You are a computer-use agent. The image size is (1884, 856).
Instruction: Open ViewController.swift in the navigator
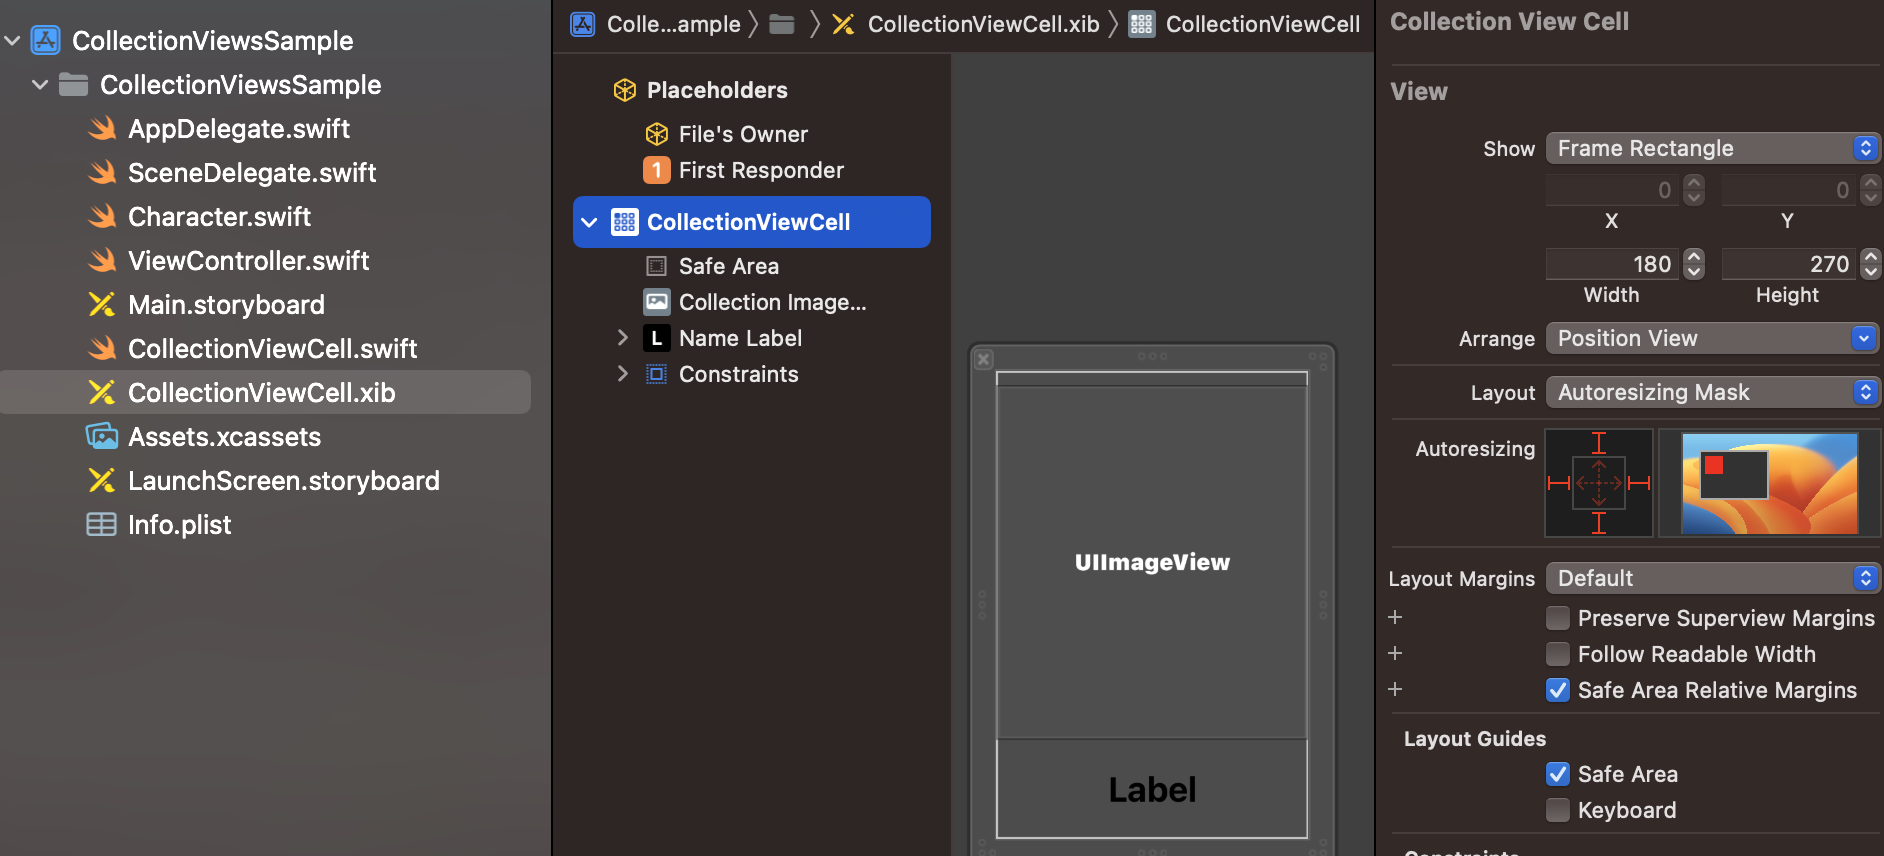(x=249, y=261)
